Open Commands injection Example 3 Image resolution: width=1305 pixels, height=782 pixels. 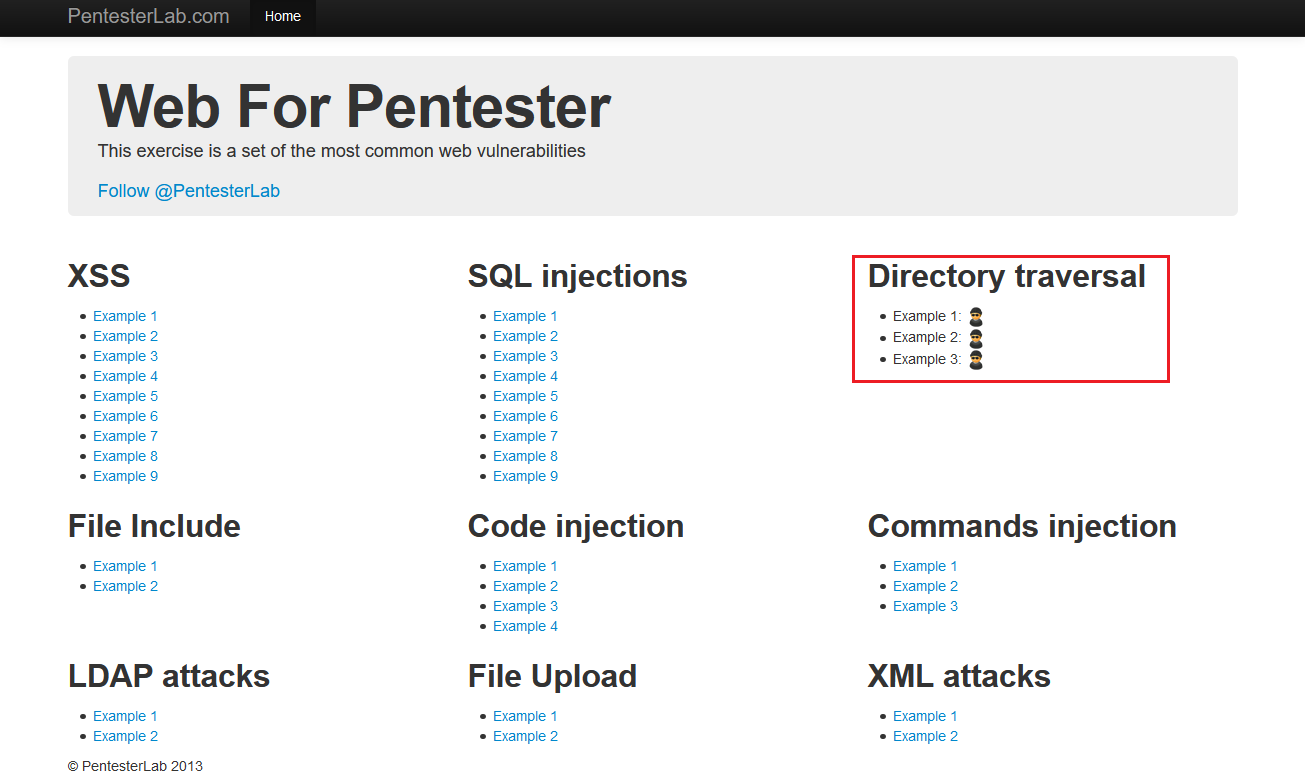(925, 606)
